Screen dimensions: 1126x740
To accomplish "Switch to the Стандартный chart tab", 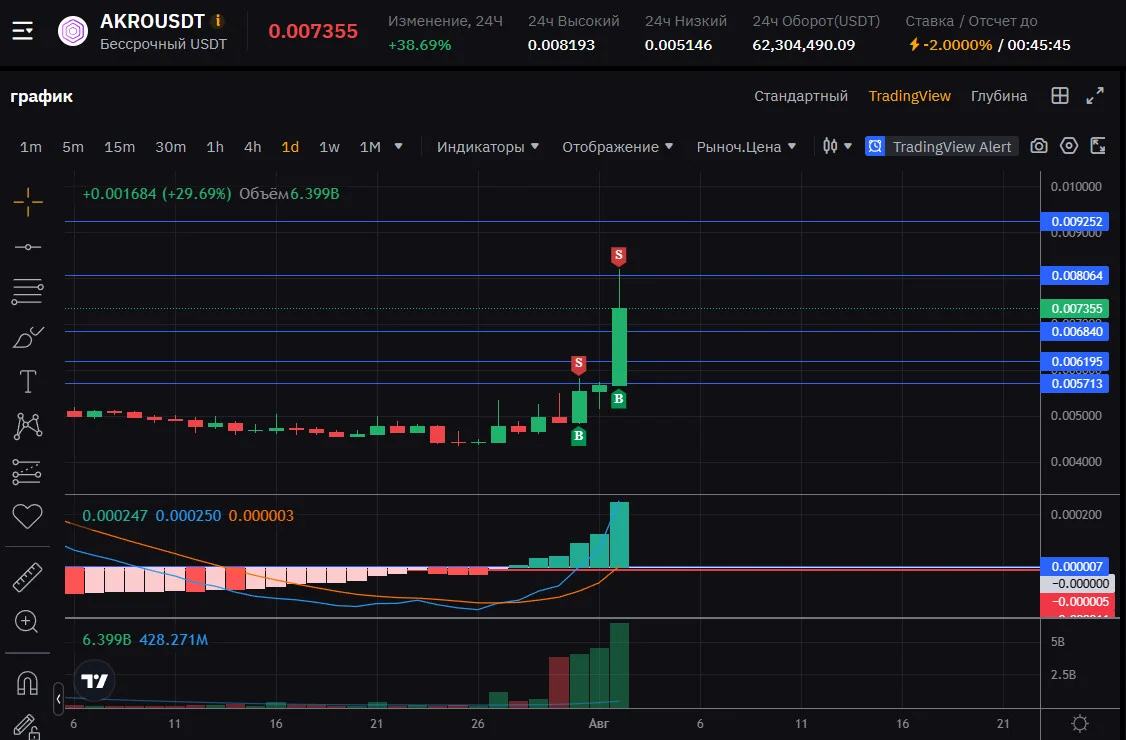I will click(801, 96).
